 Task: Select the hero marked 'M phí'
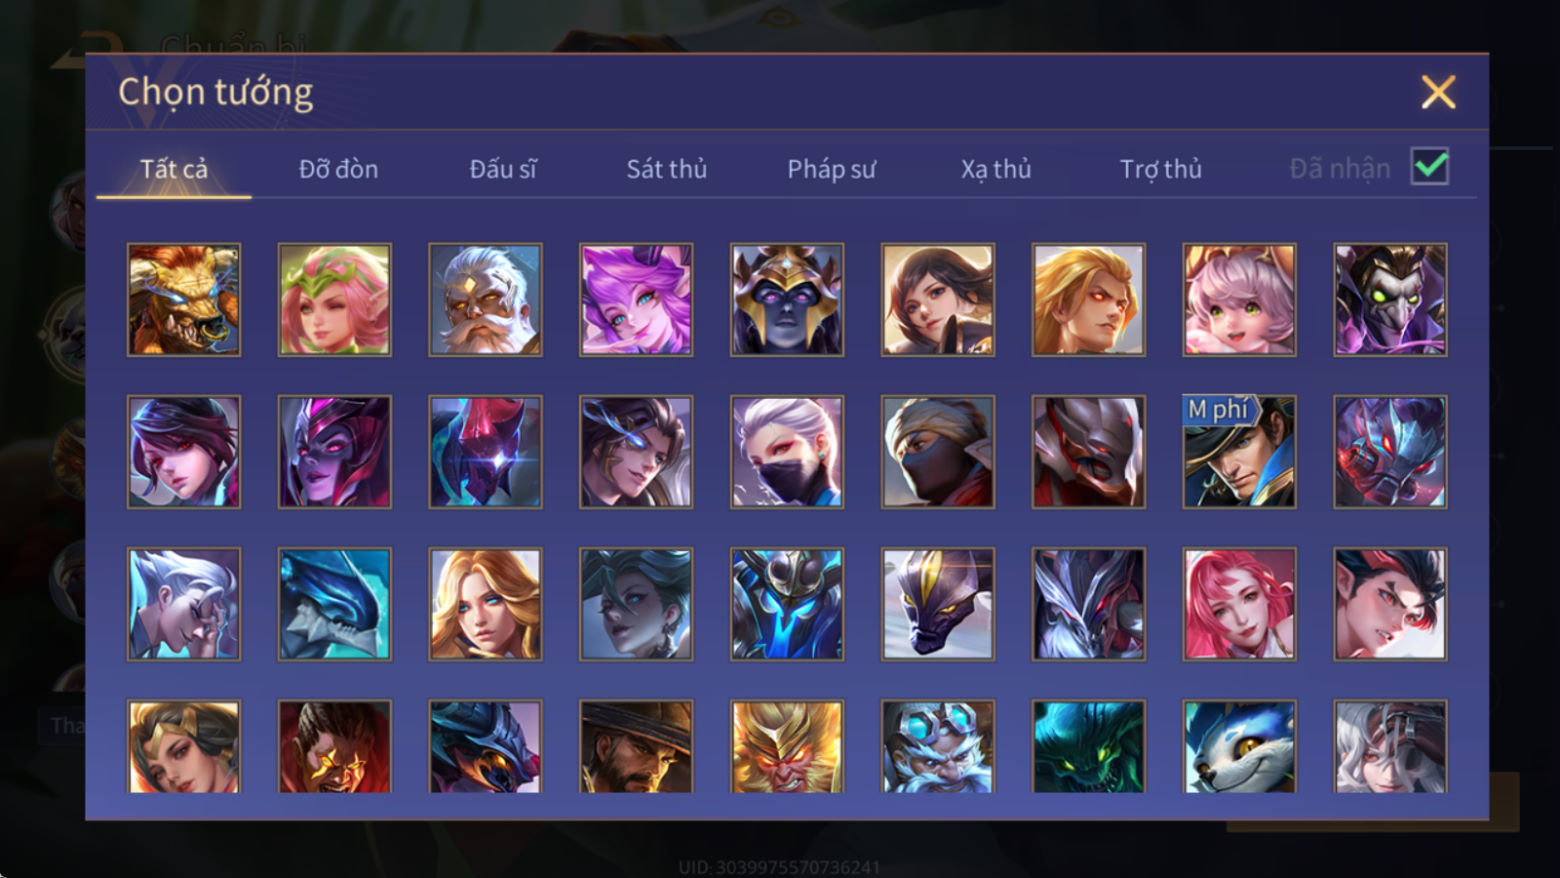1239,451
